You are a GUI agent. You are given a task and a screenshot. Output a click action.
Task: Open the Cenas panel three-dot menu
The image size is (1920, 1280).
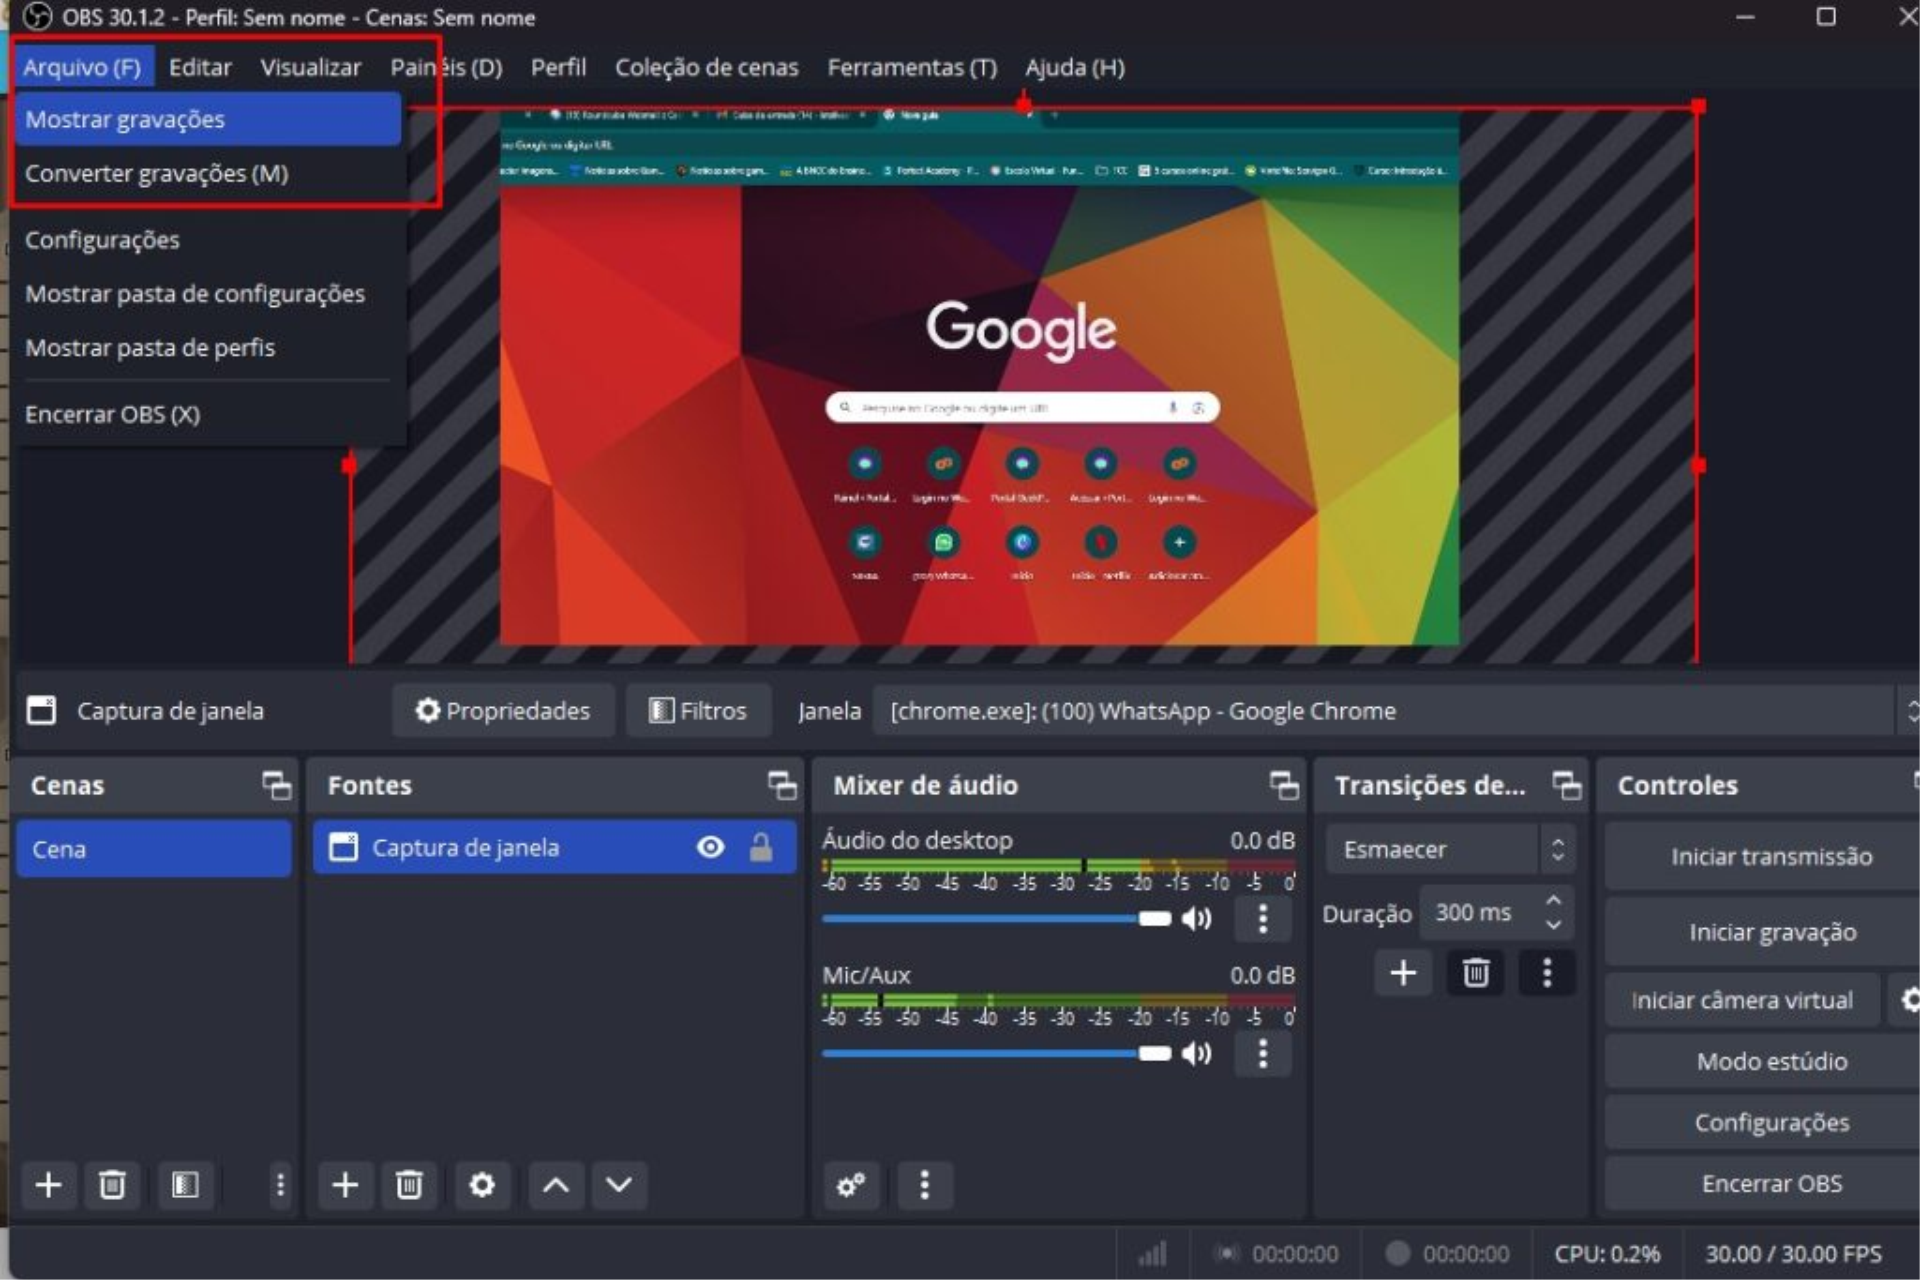pyautogui.click(x=280, y=1185)
